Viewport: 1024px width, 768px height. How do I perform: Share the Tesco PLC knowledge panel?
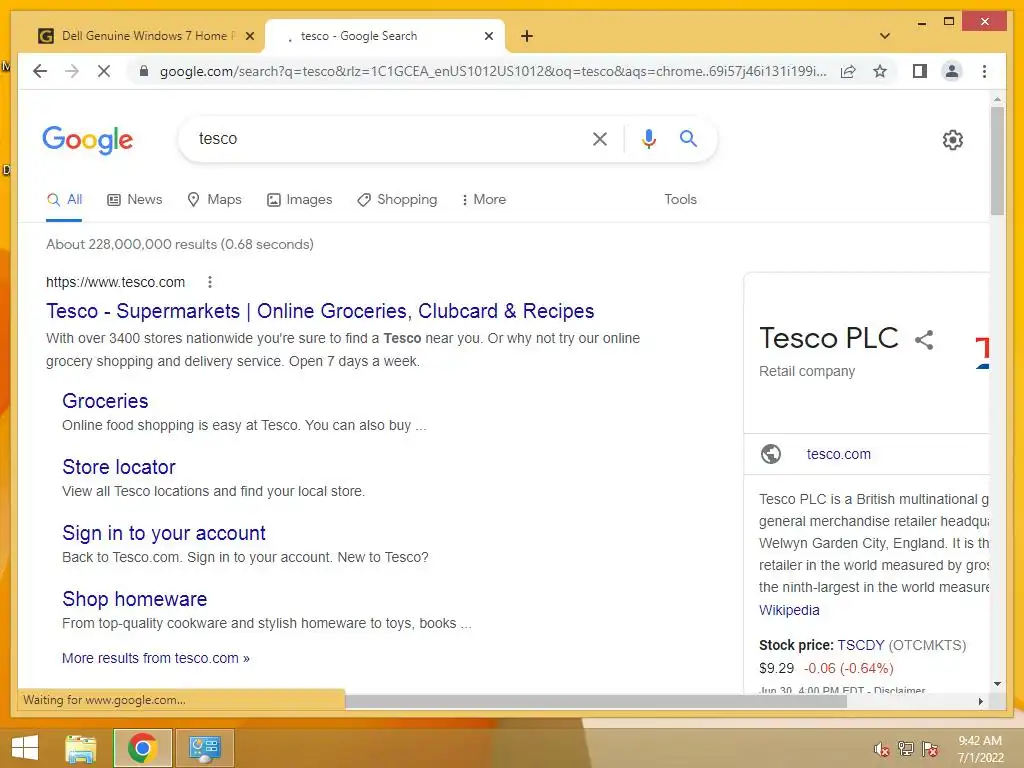tap(923, 340)
